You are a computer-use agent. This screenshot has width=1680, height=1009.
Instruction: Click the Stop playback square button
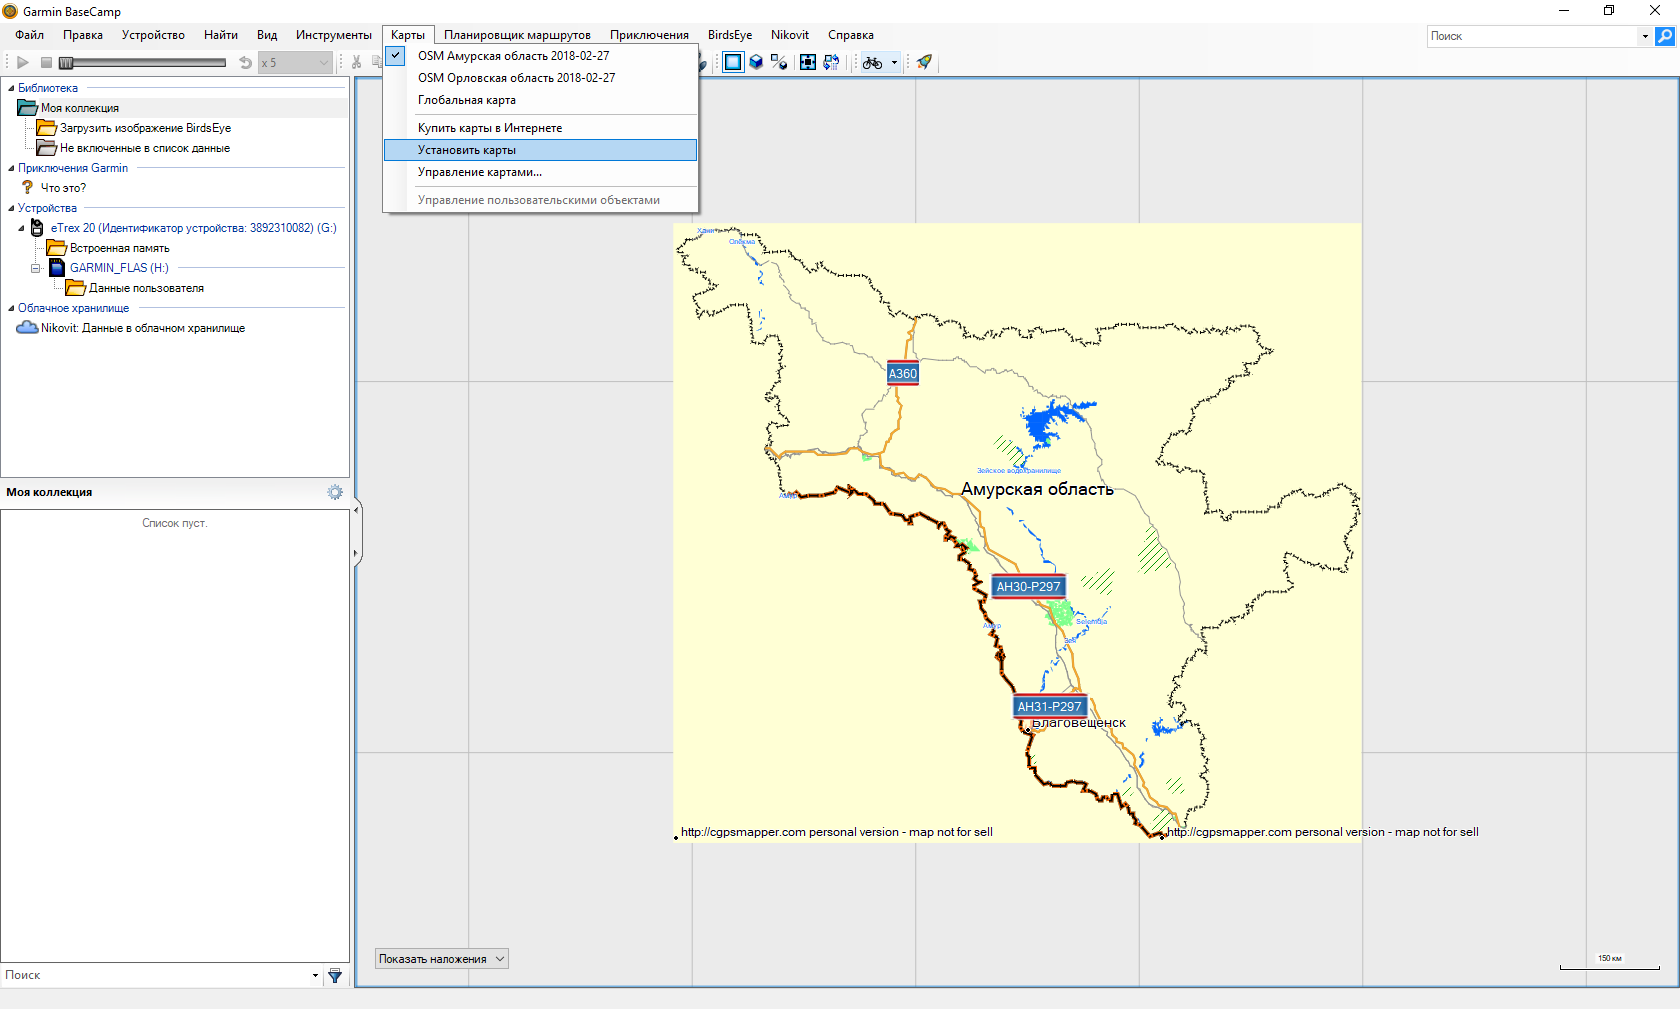(x=46, y=62)
